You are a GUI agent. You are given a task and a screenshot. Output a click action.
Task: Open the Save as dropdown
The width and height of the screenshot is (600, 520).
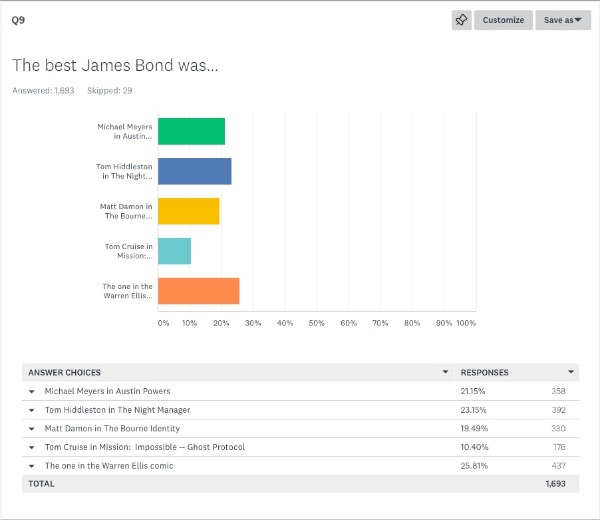563,20
